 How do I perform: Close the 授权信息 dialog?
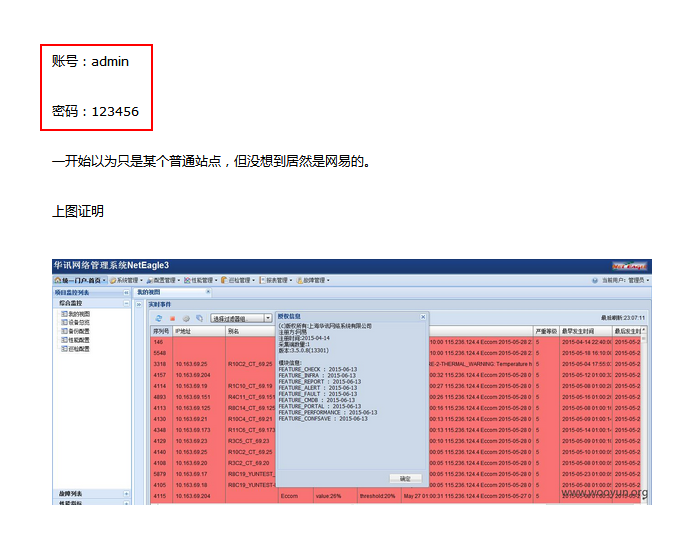[x=423, y=317]
